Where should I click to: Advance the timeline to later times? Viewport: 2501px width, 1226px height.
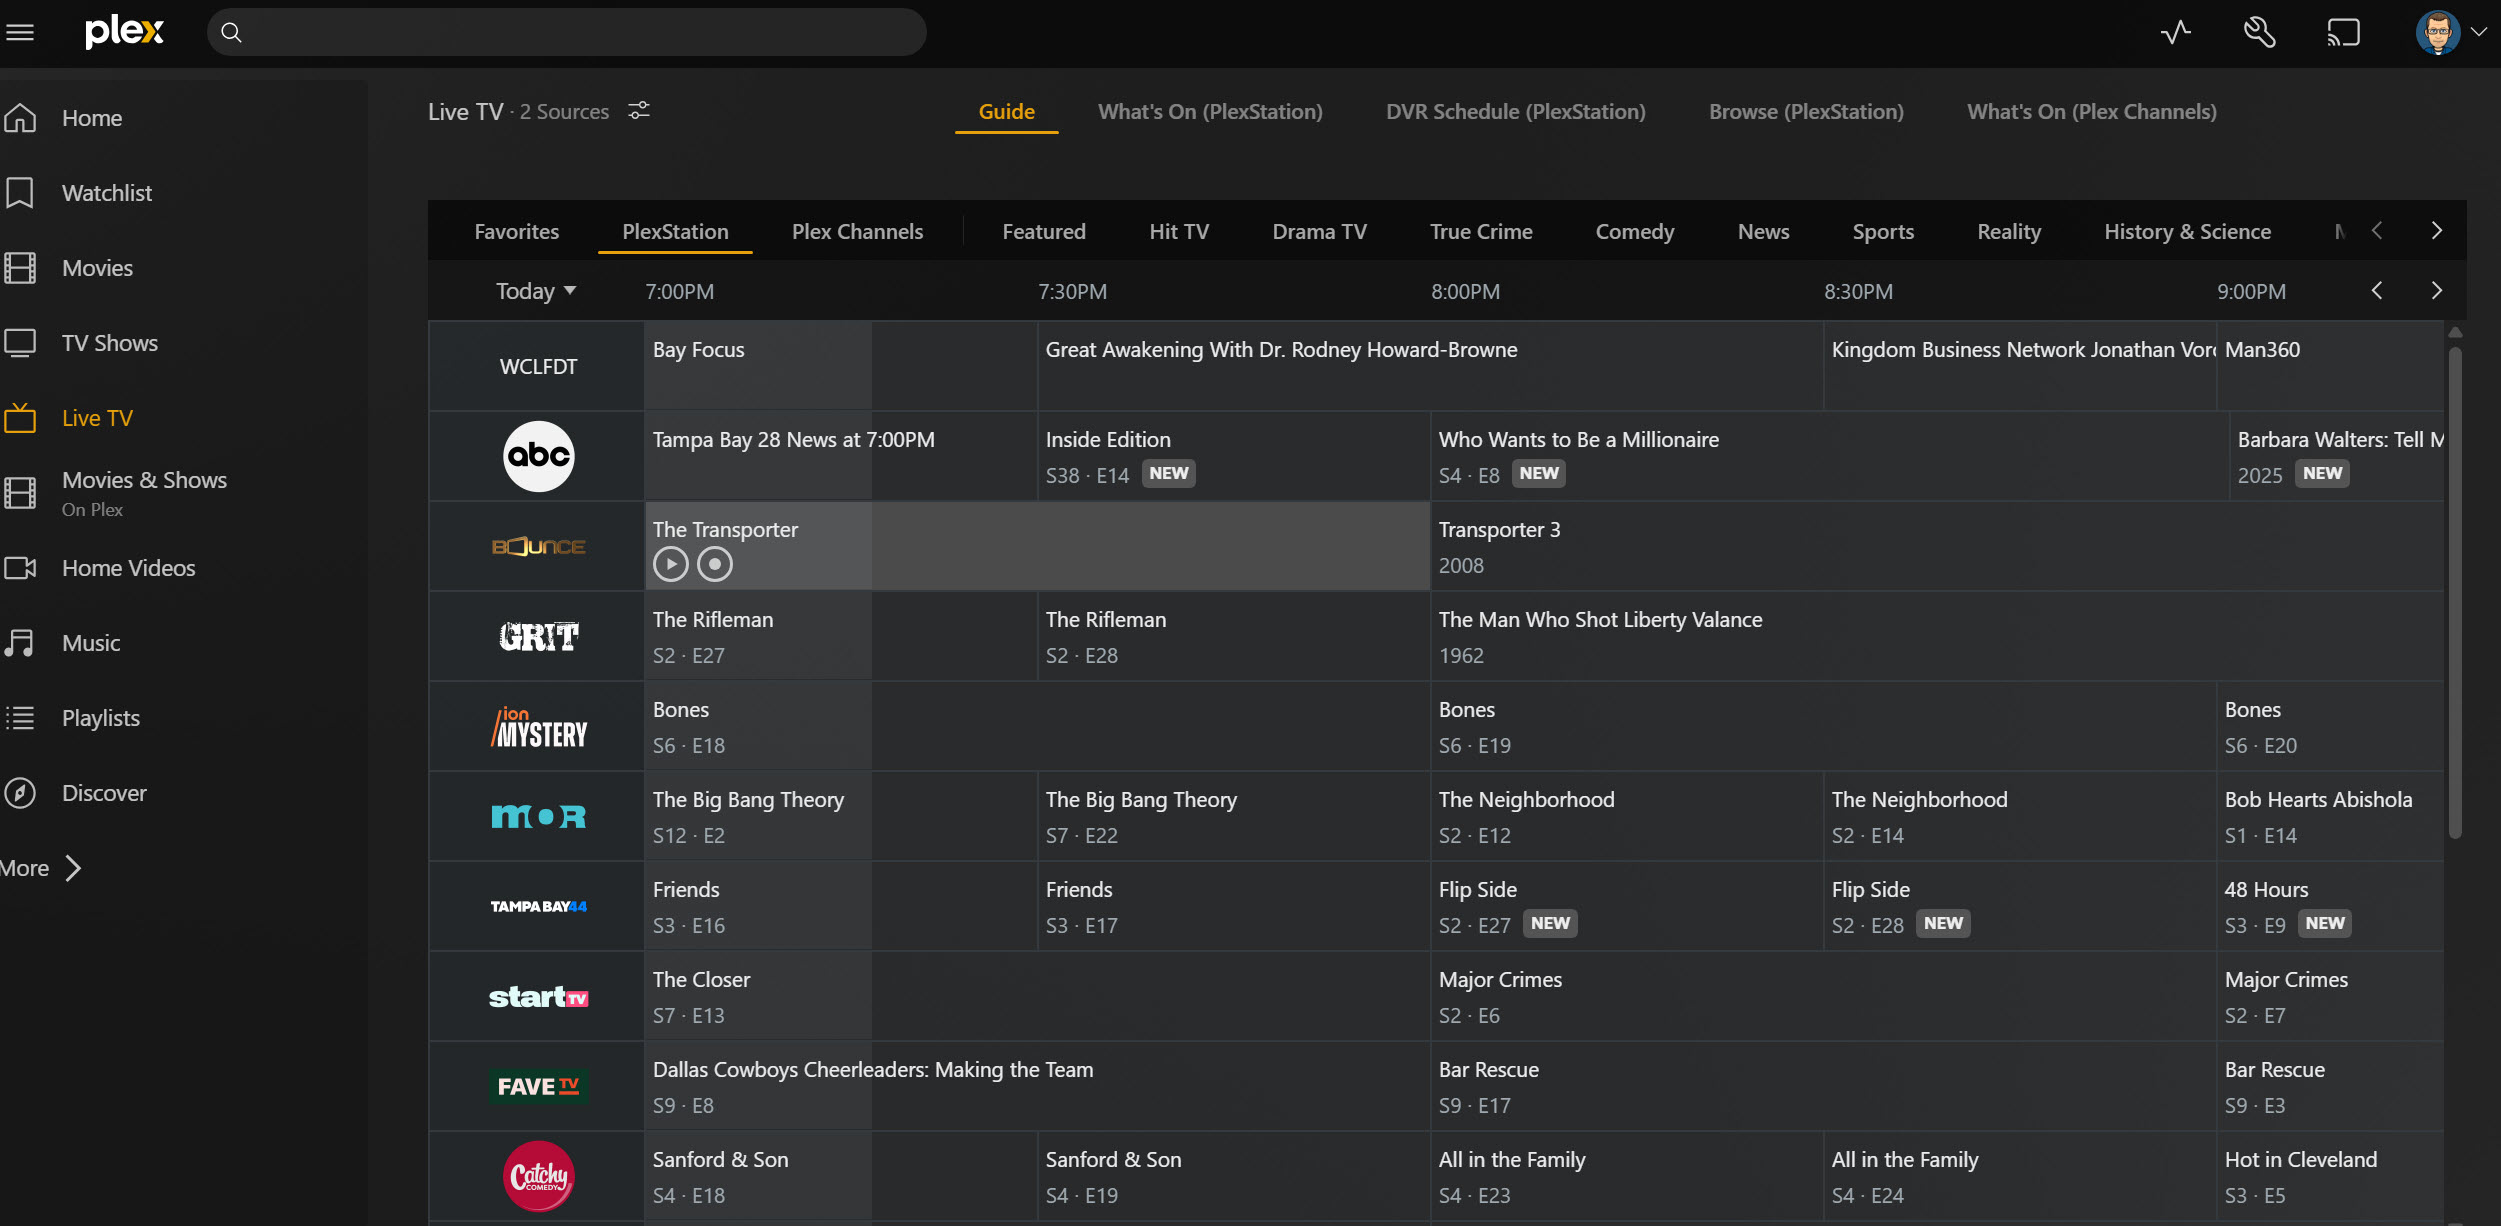click(x=2436, y=291)
